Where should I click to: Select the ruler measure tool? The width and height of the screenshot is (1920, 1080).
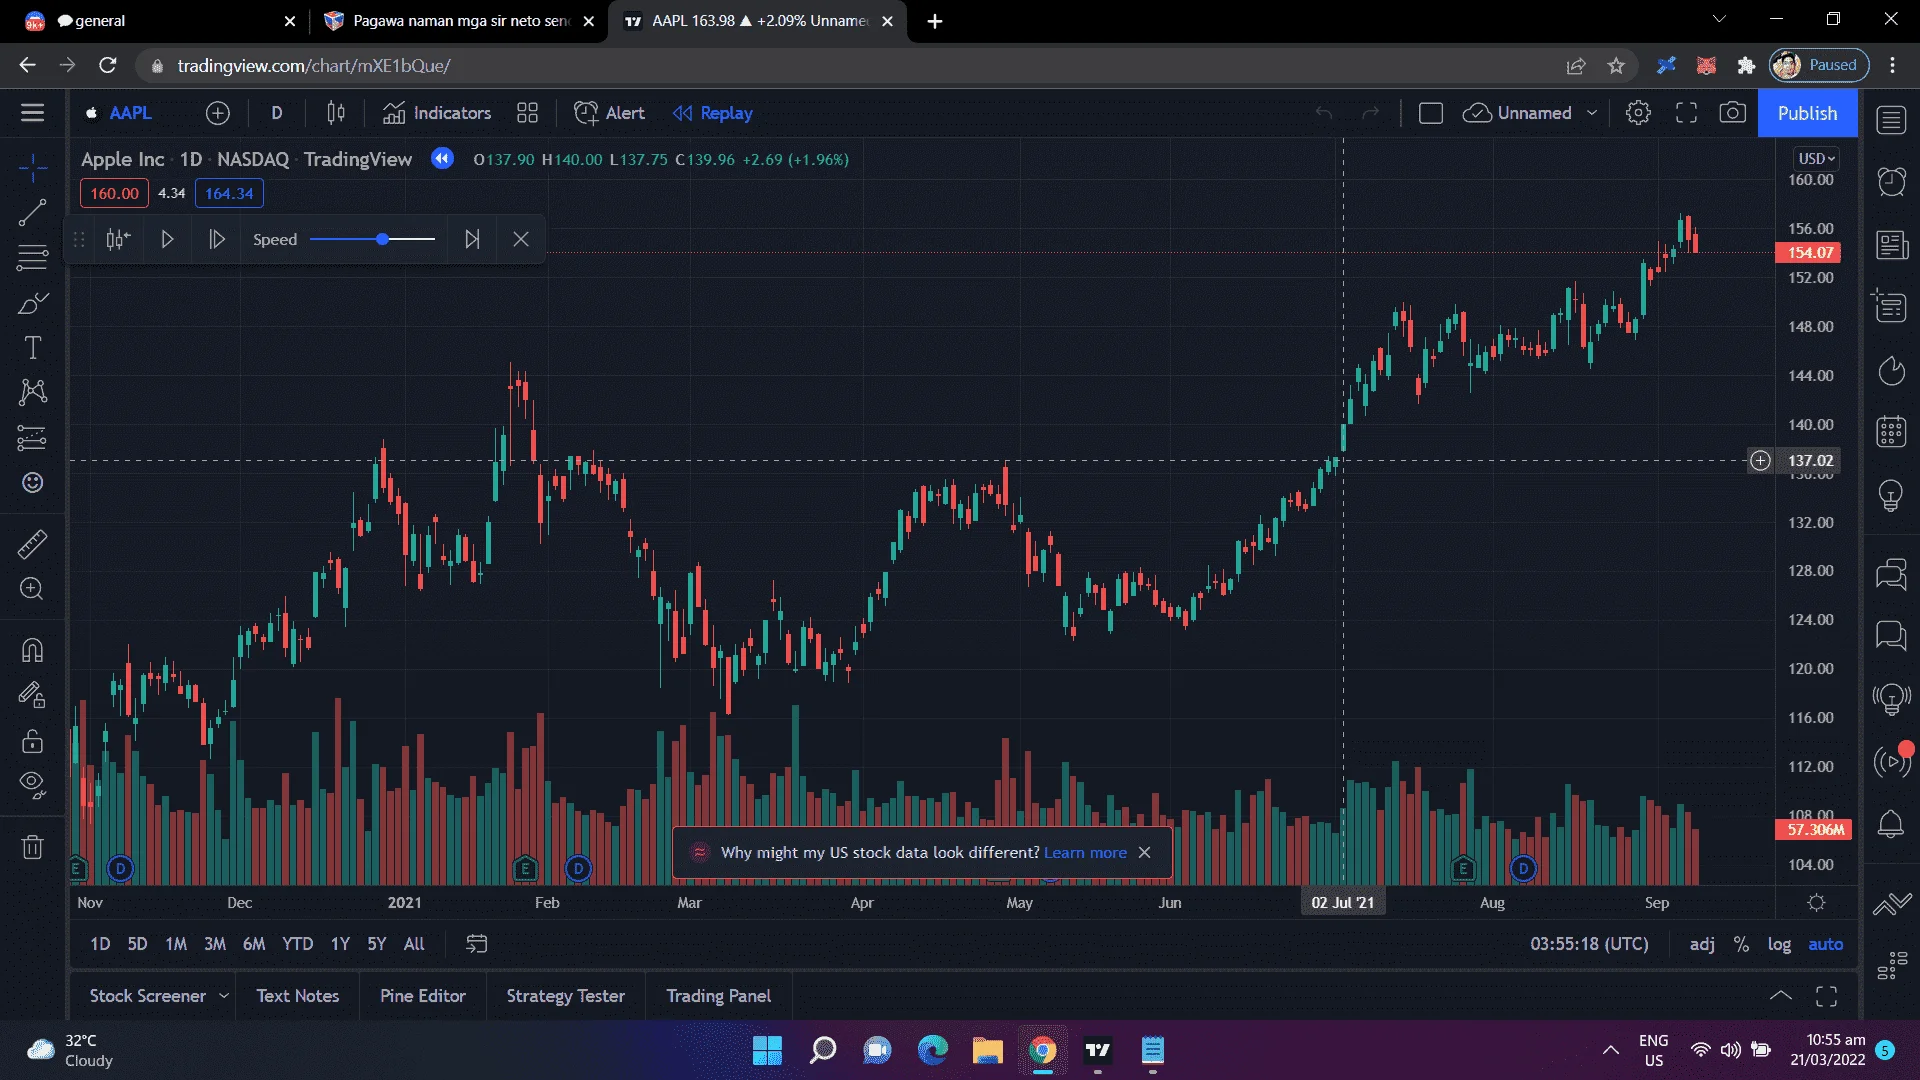[32, 544]
